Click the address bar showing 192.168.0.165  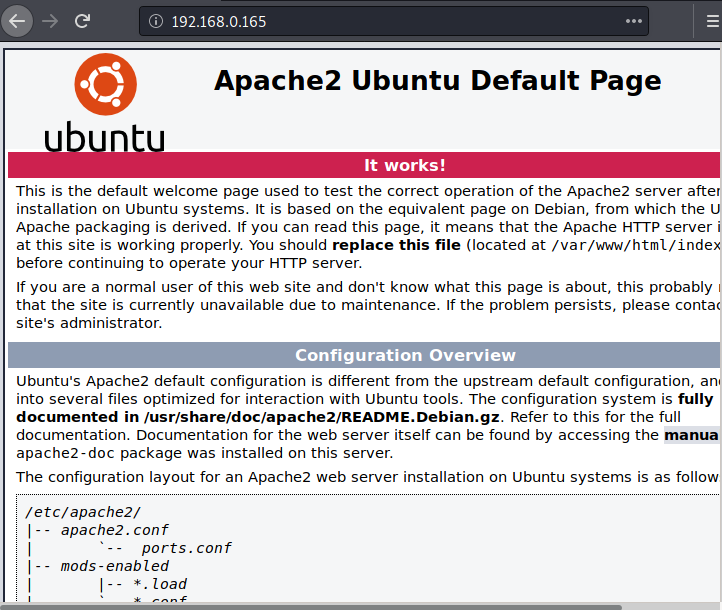click(x=394, y=21)
